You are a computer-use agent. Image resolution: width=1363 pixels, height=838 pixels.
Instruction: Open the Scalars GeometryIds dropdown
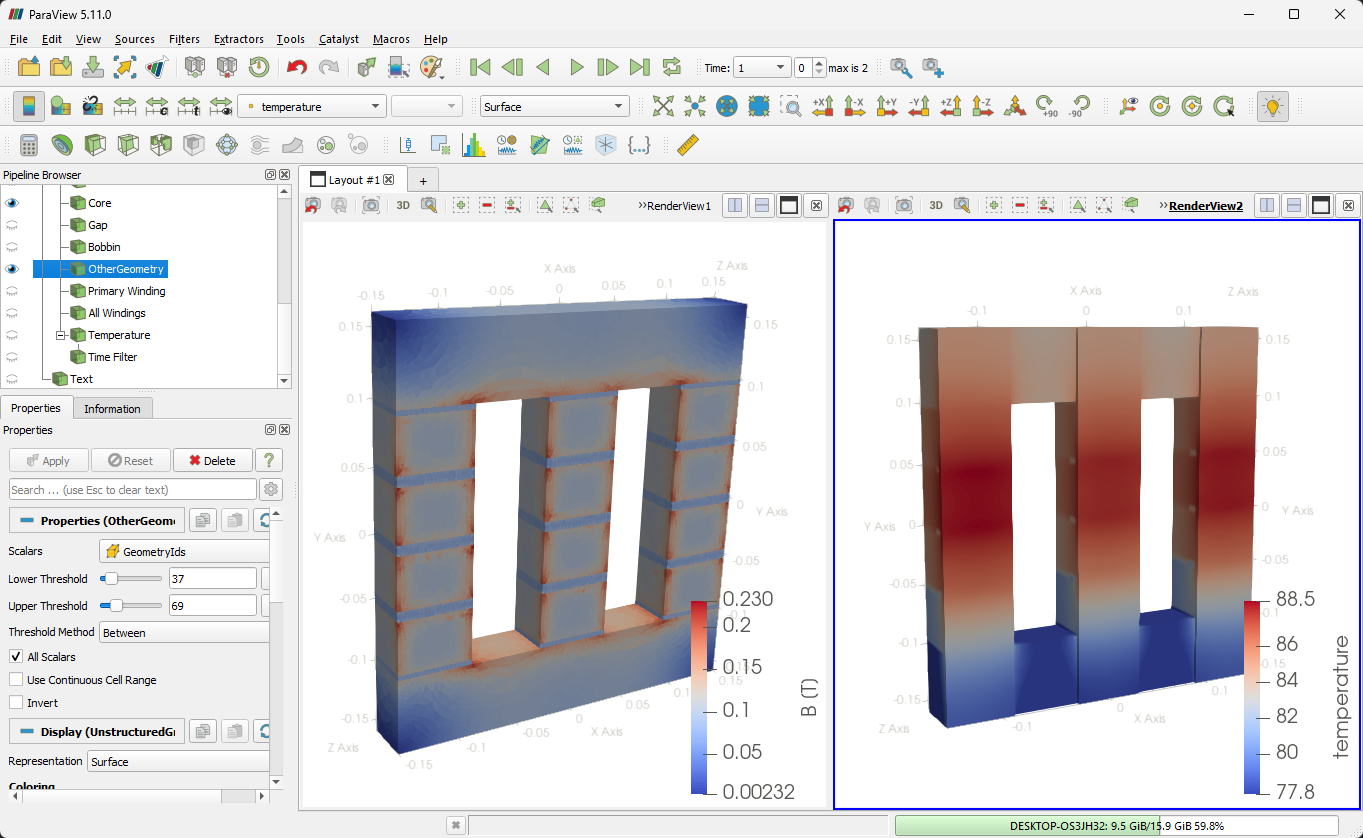pyautogui.click(x=185, y=551)
